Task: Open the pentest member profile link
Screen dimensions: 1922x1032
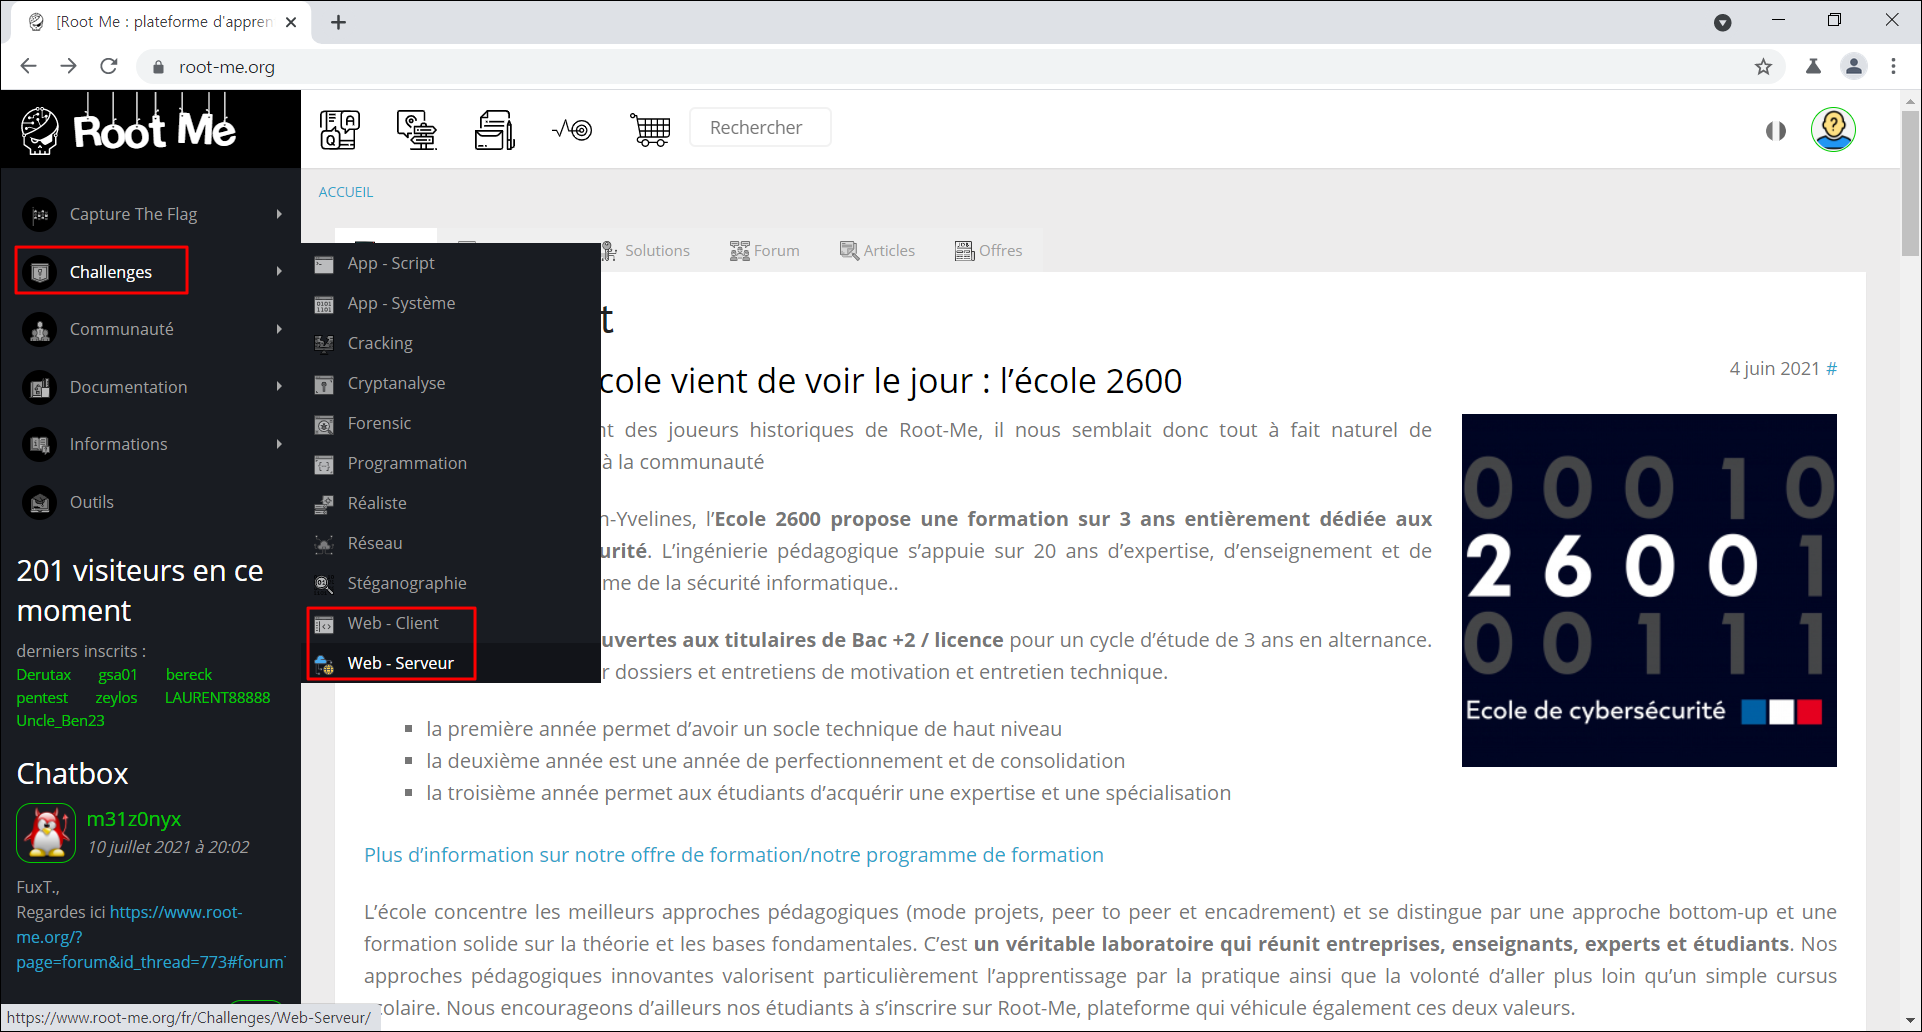Action: pos(42,698)
